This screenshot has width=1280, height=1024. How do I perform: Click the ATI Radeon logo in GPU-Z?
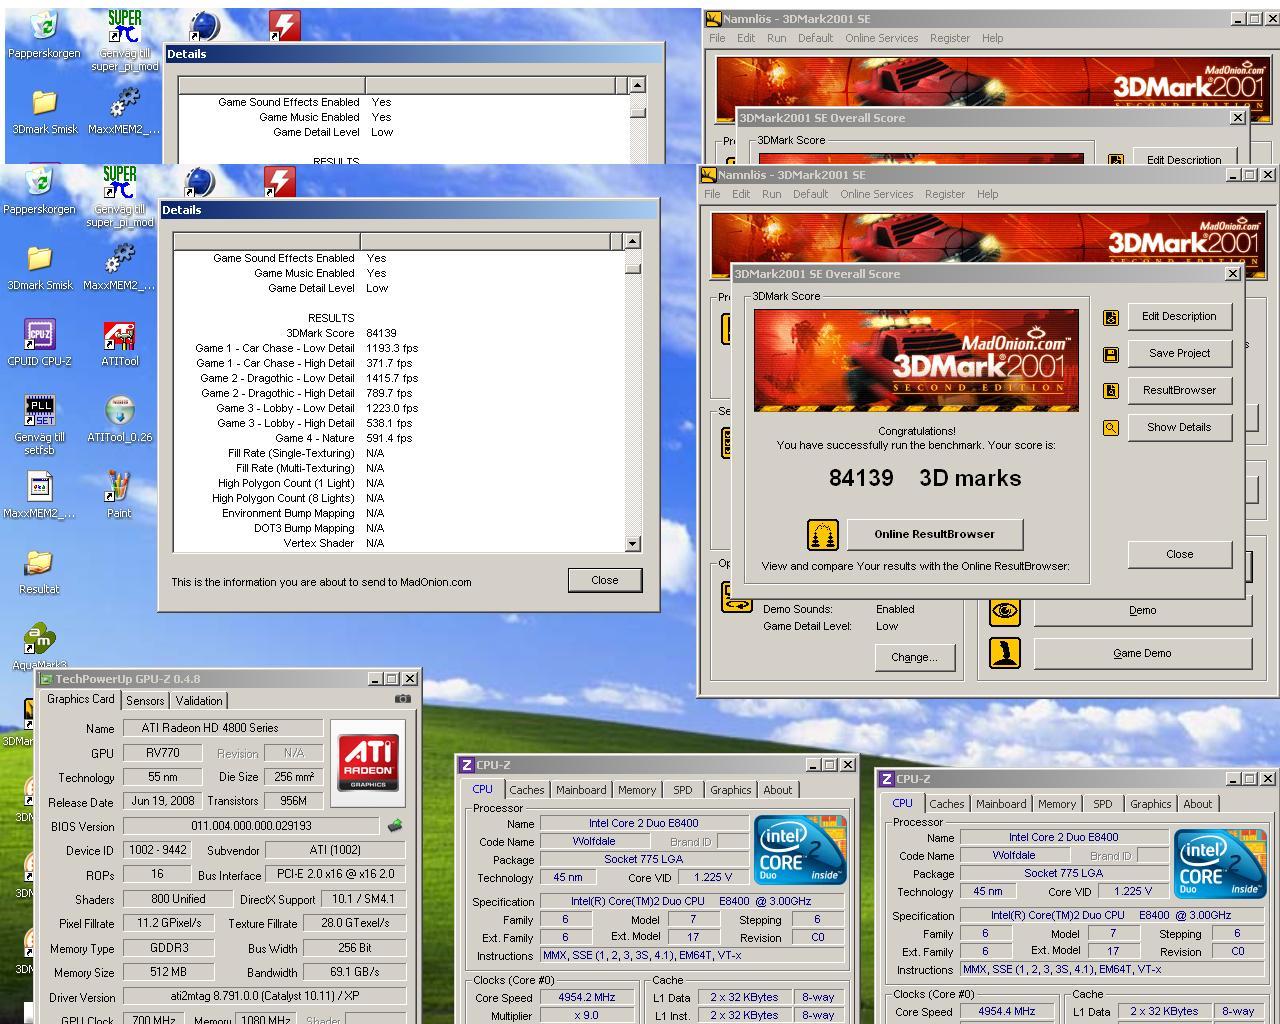pos(368,762)
